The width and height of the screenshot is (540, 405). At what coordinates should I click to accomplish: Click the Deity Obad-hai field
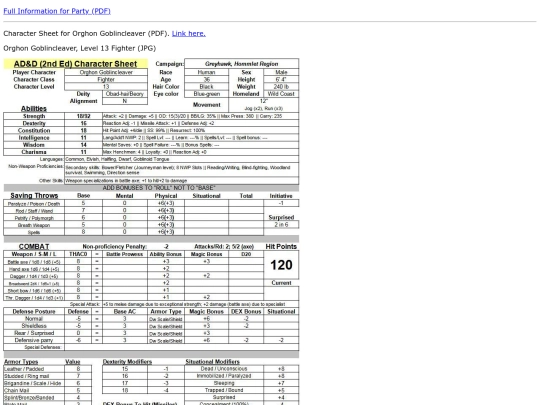click(x=125, y=94)
